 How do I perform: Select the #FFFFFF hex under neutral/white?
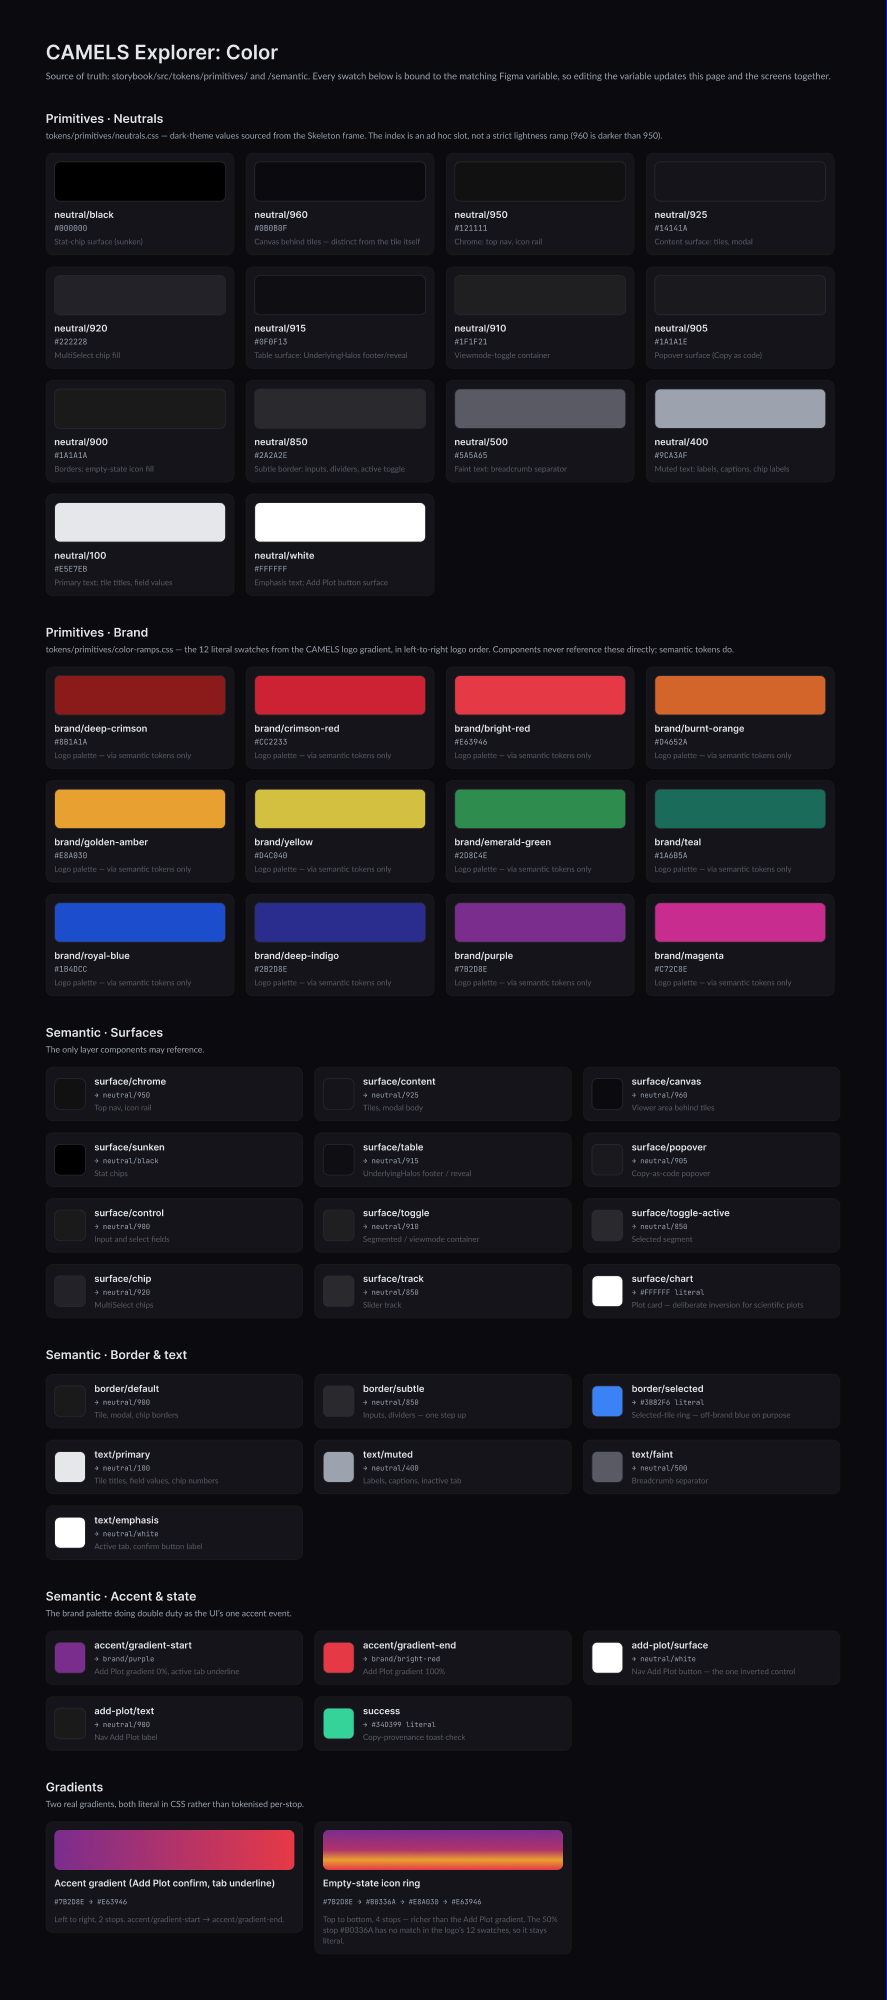pos(271,569)
